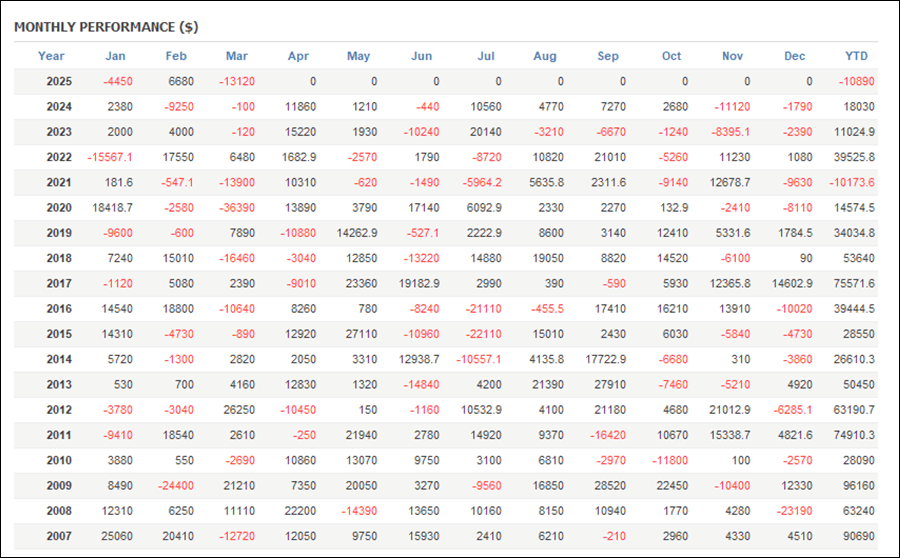Screen dimensions: 900x558
Task: Click the Jun column header
Action: point(421,56)
